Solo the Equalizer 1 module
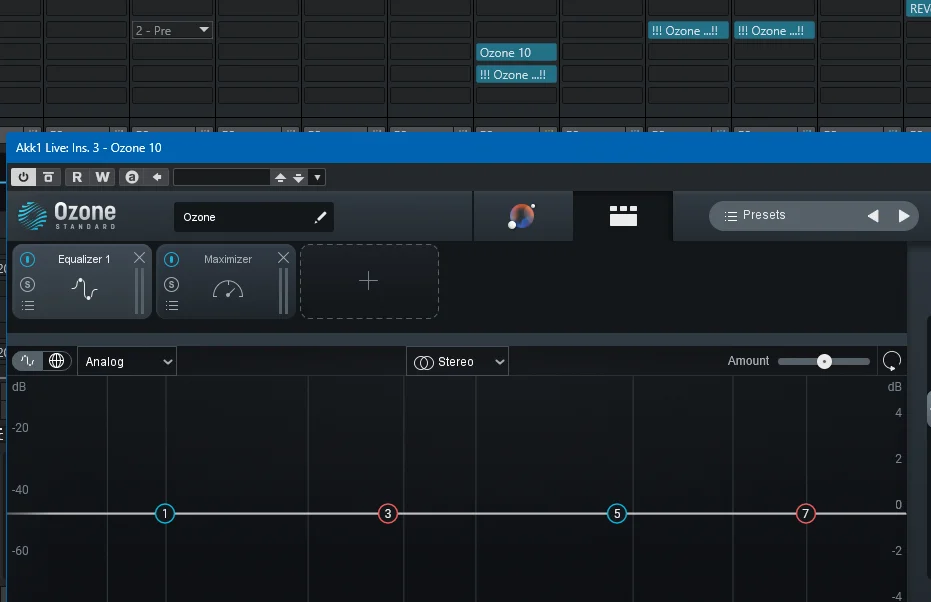931x602 pixels. tap(27, 284)
